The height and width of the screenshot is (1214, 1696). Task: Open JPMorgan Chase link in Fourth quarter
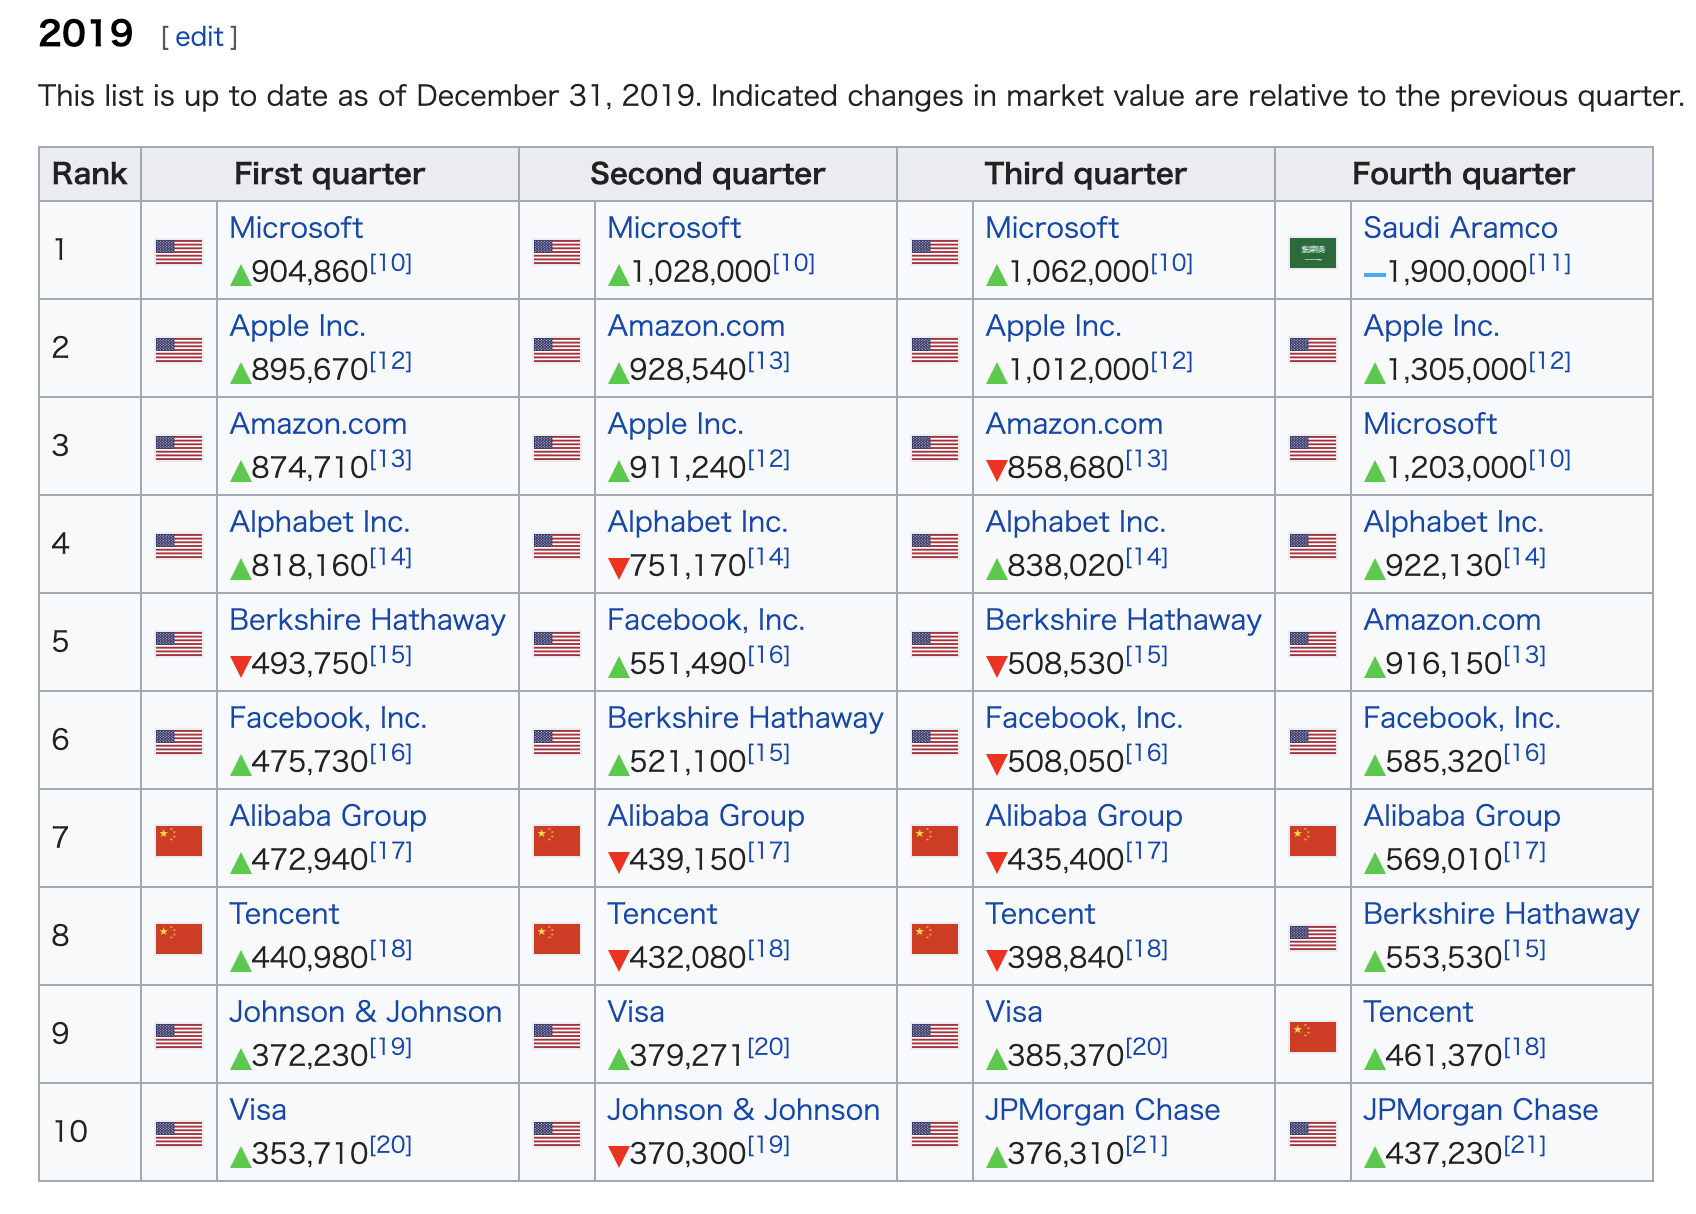[1481, 1109]
